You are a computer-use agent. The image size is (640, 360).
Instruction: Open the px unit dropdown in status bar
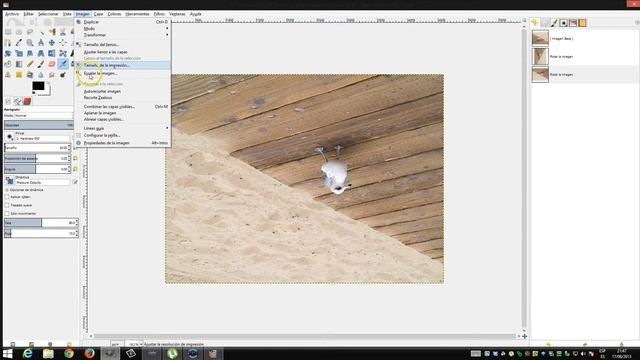click(117, 344)
